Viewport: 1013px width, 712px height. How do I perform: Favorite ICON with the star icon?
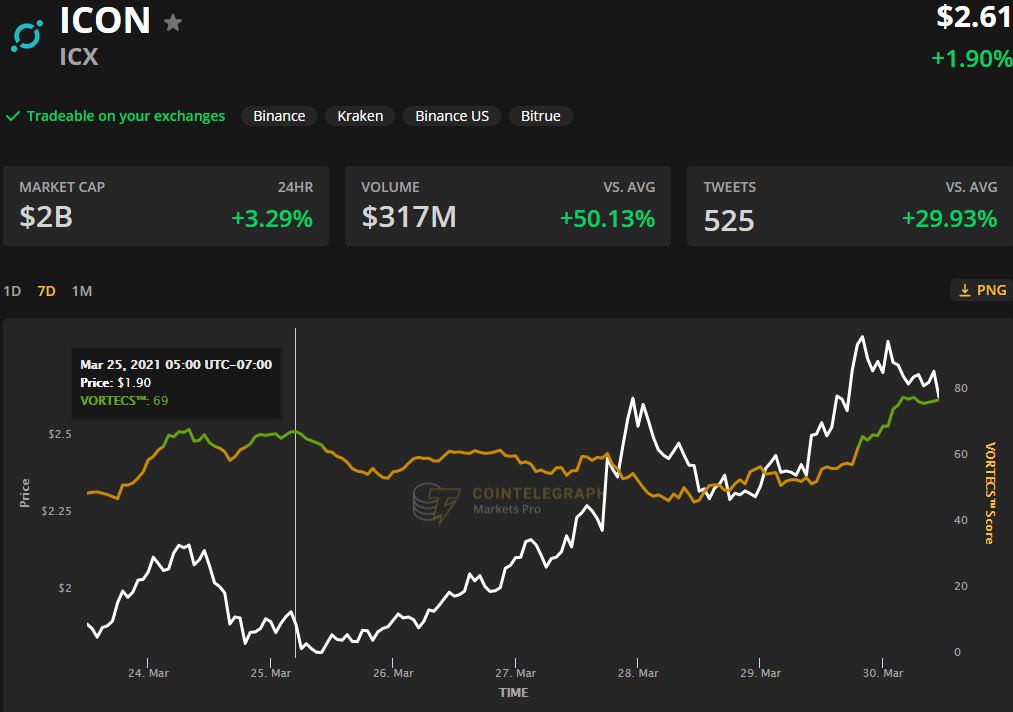click(x=172, y=23)
